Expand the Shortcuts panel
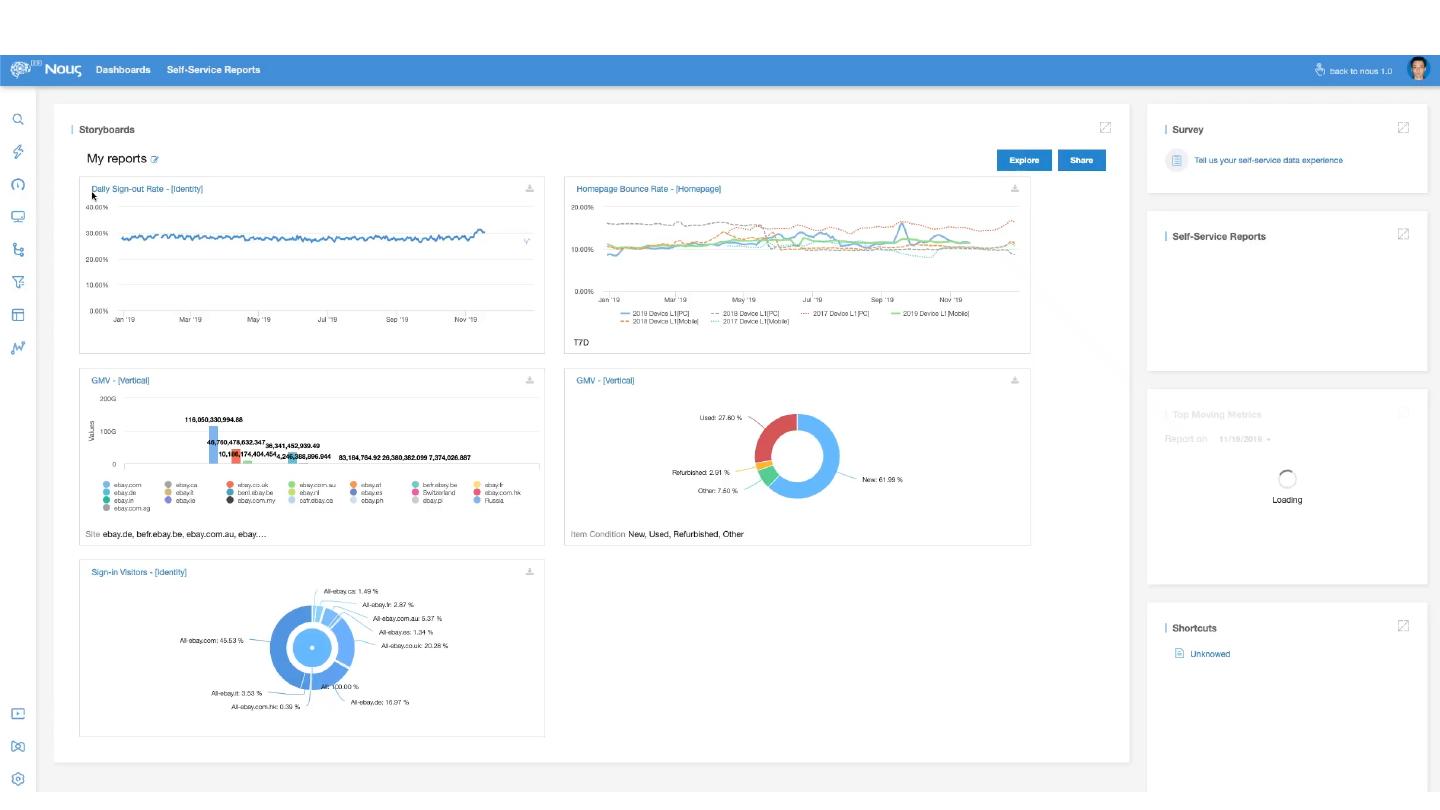 pos(1403,626)
